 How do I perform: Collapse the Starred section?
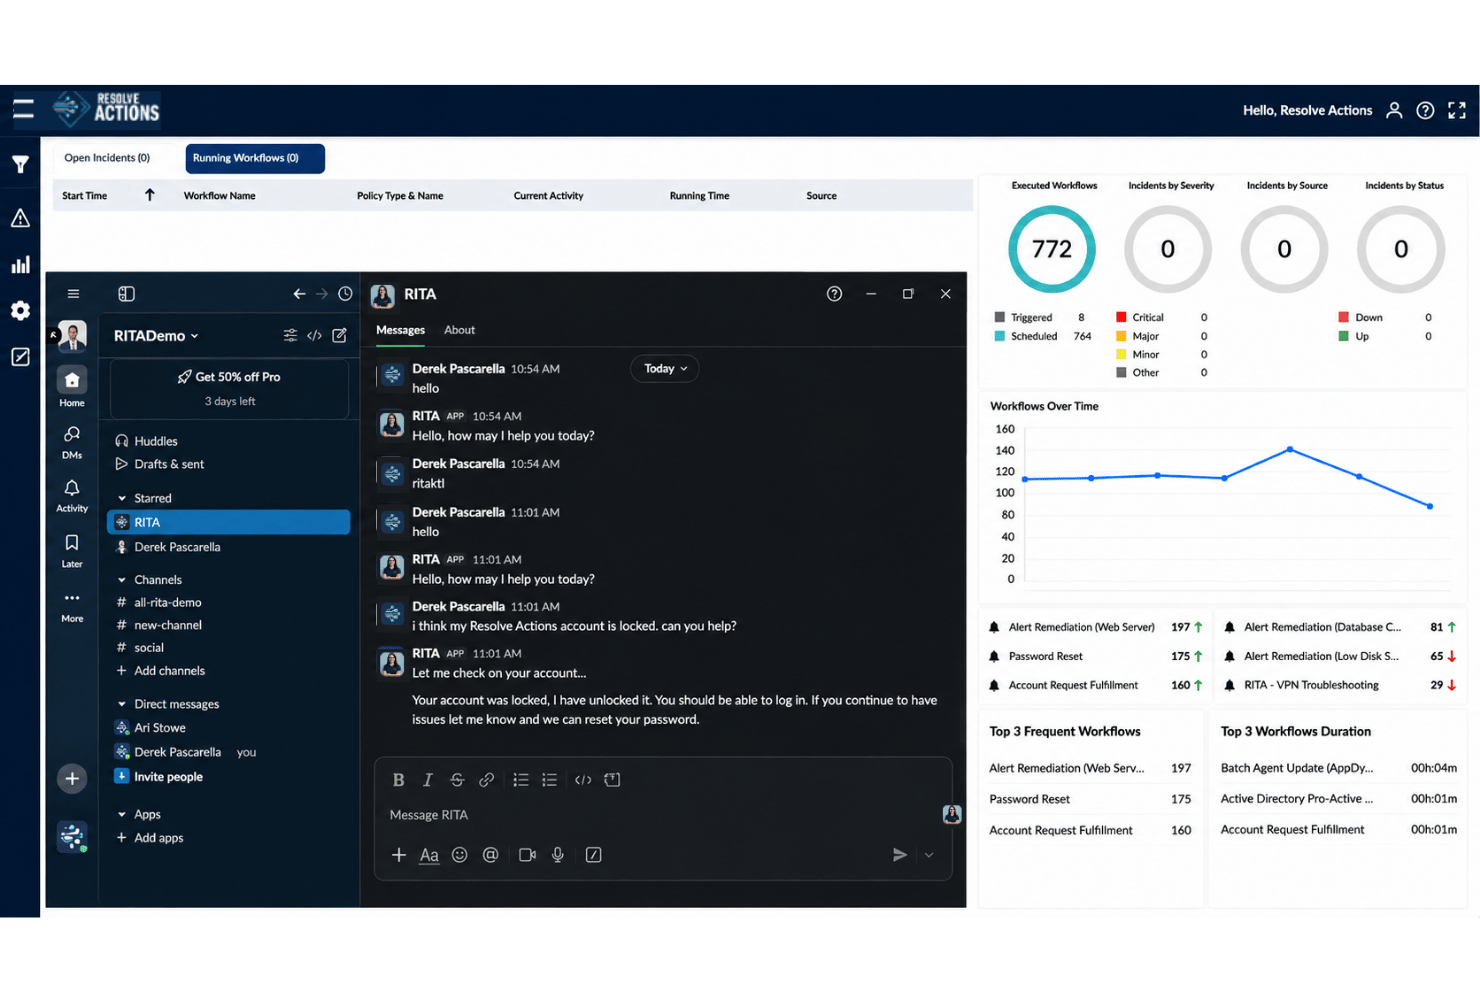(122, 498)
